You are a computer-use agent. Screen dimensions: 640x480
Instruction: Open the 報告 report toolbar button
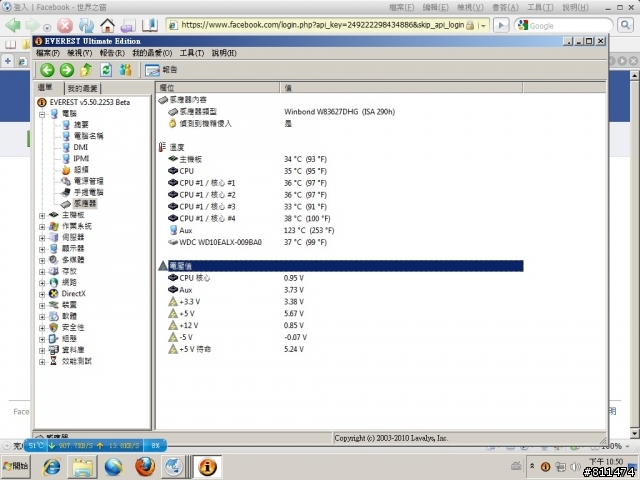[x=161, y=70]
